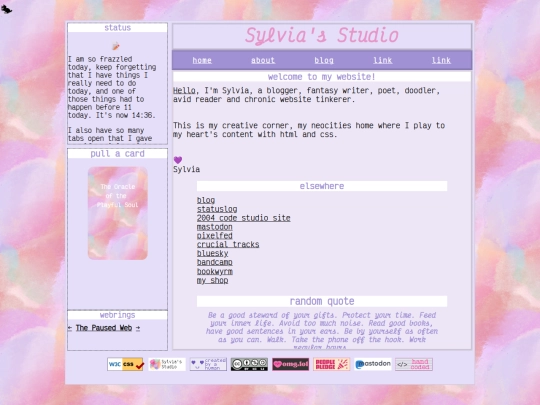This screenshot has height=405, width=540.
Task: Click the 'status' box heading
Action: click(x=117, y=28)
